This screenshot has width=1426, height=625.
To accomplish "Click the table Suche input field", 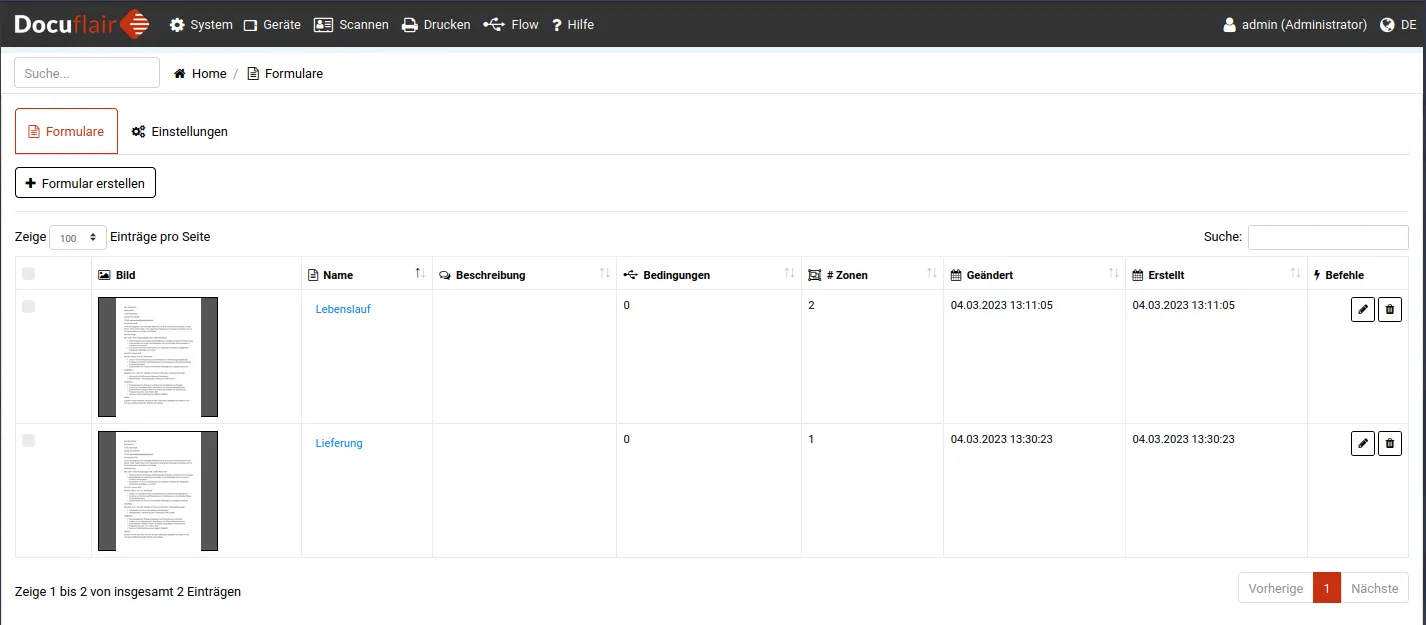I will 1327,237.
